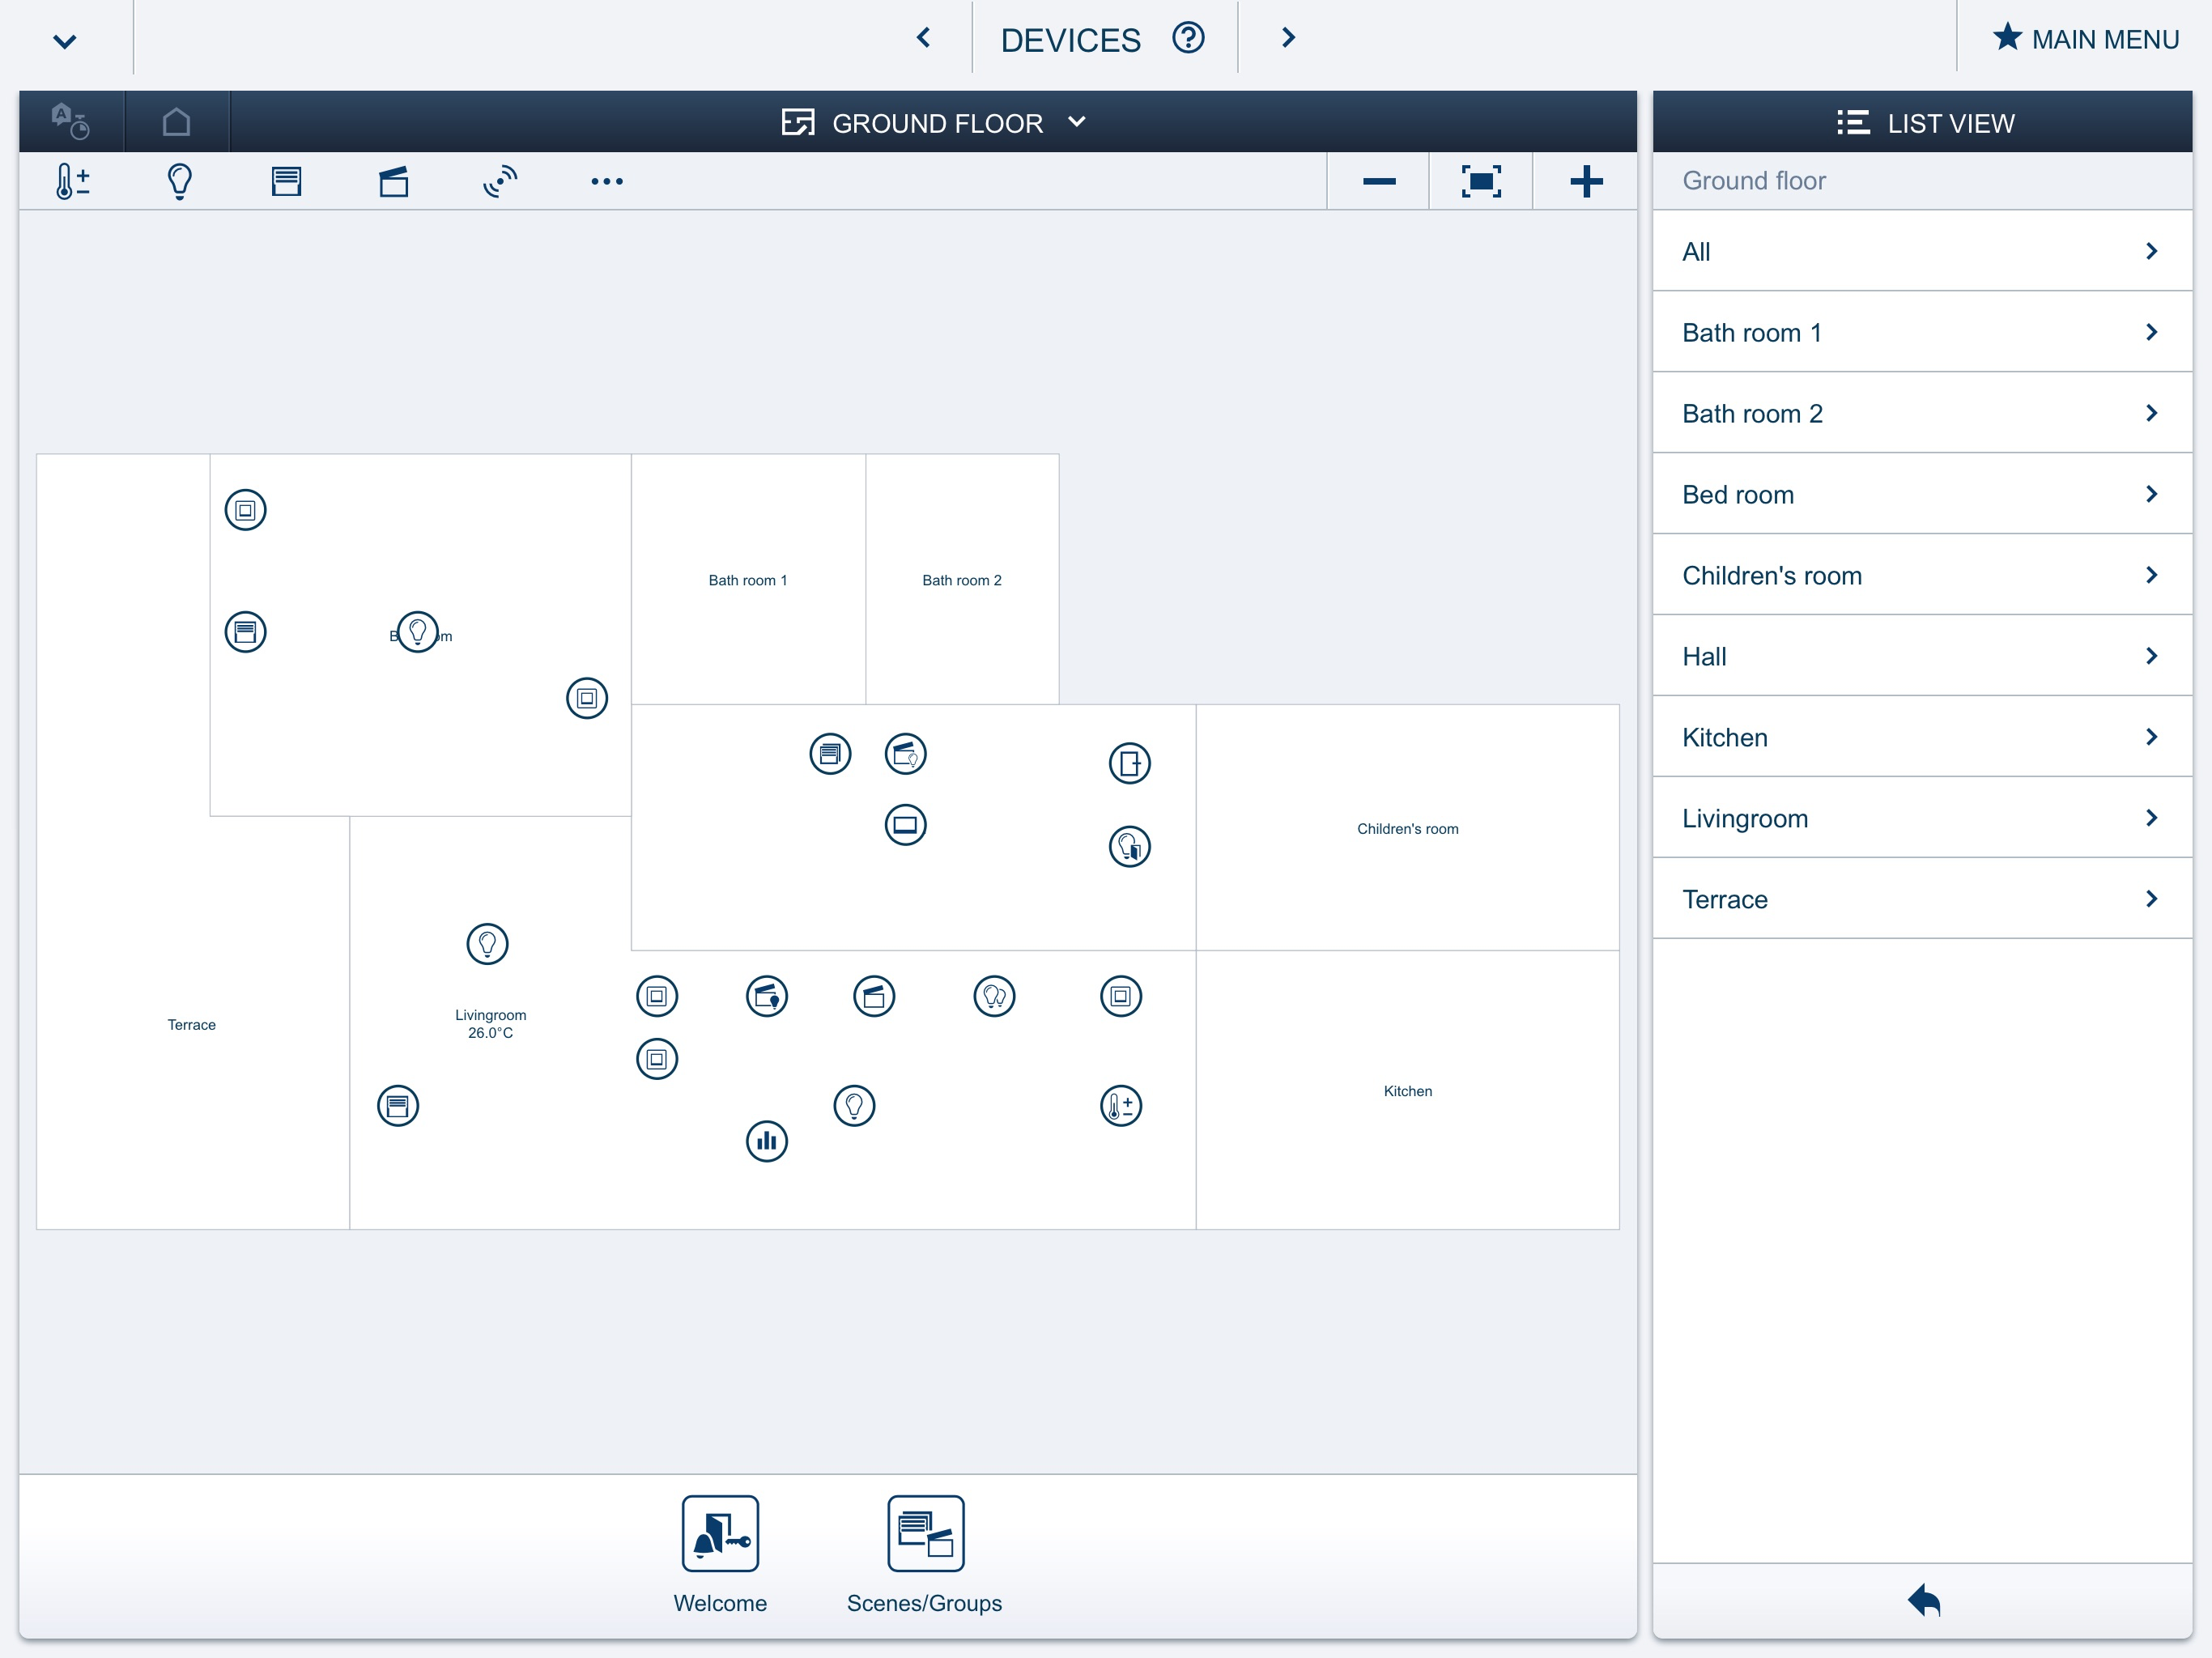Open the light bulb over Bed room label
The image size is (2212, 1658).
click(x=418, y=632)
